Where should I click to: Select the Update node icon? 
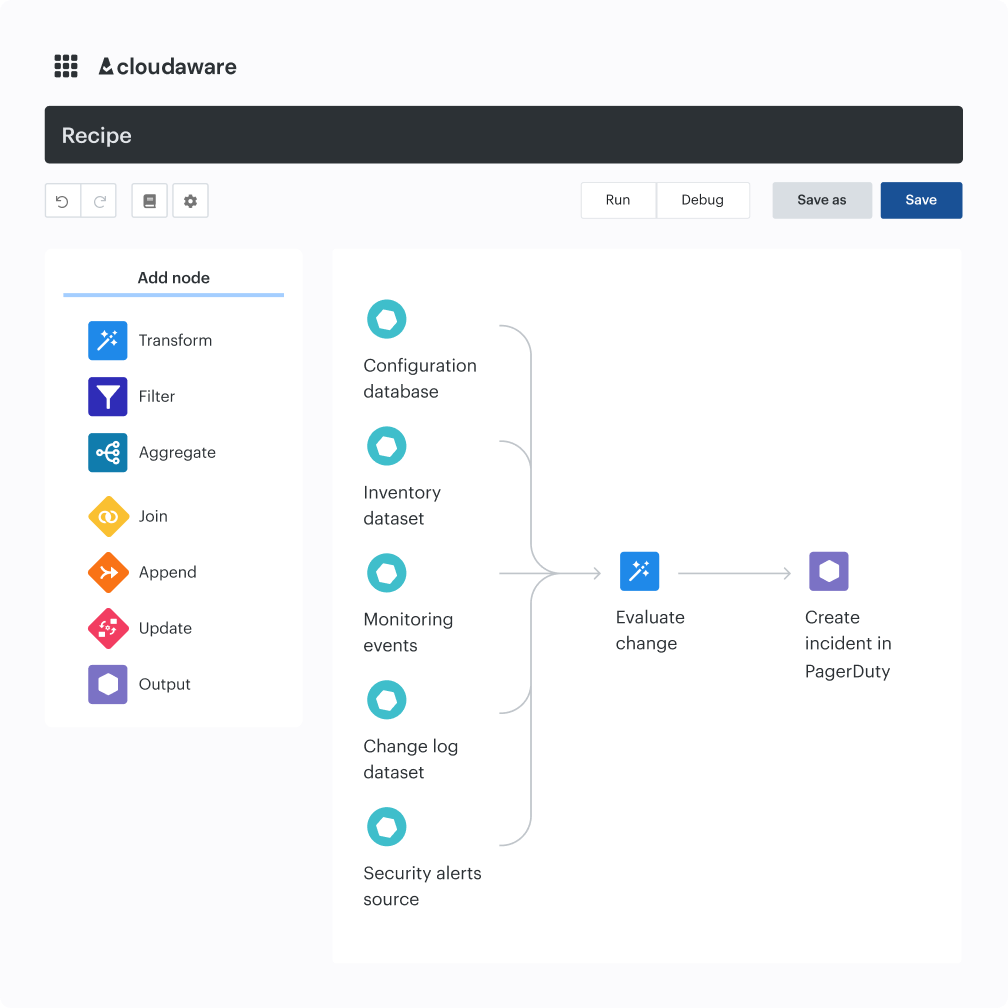[x=108, y=629]
